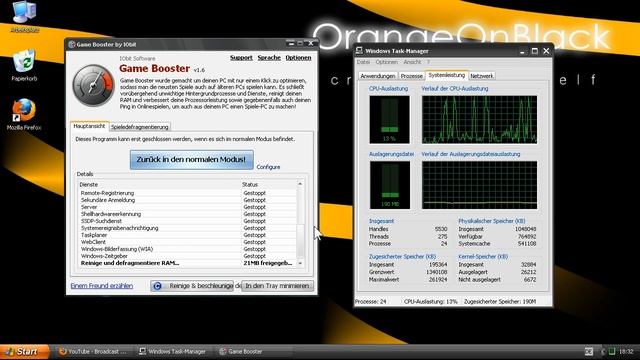Click the Auslagerungsdatei 190 MB gauge
The width and height of the screenshot is (640, 360).
[390, 185]
